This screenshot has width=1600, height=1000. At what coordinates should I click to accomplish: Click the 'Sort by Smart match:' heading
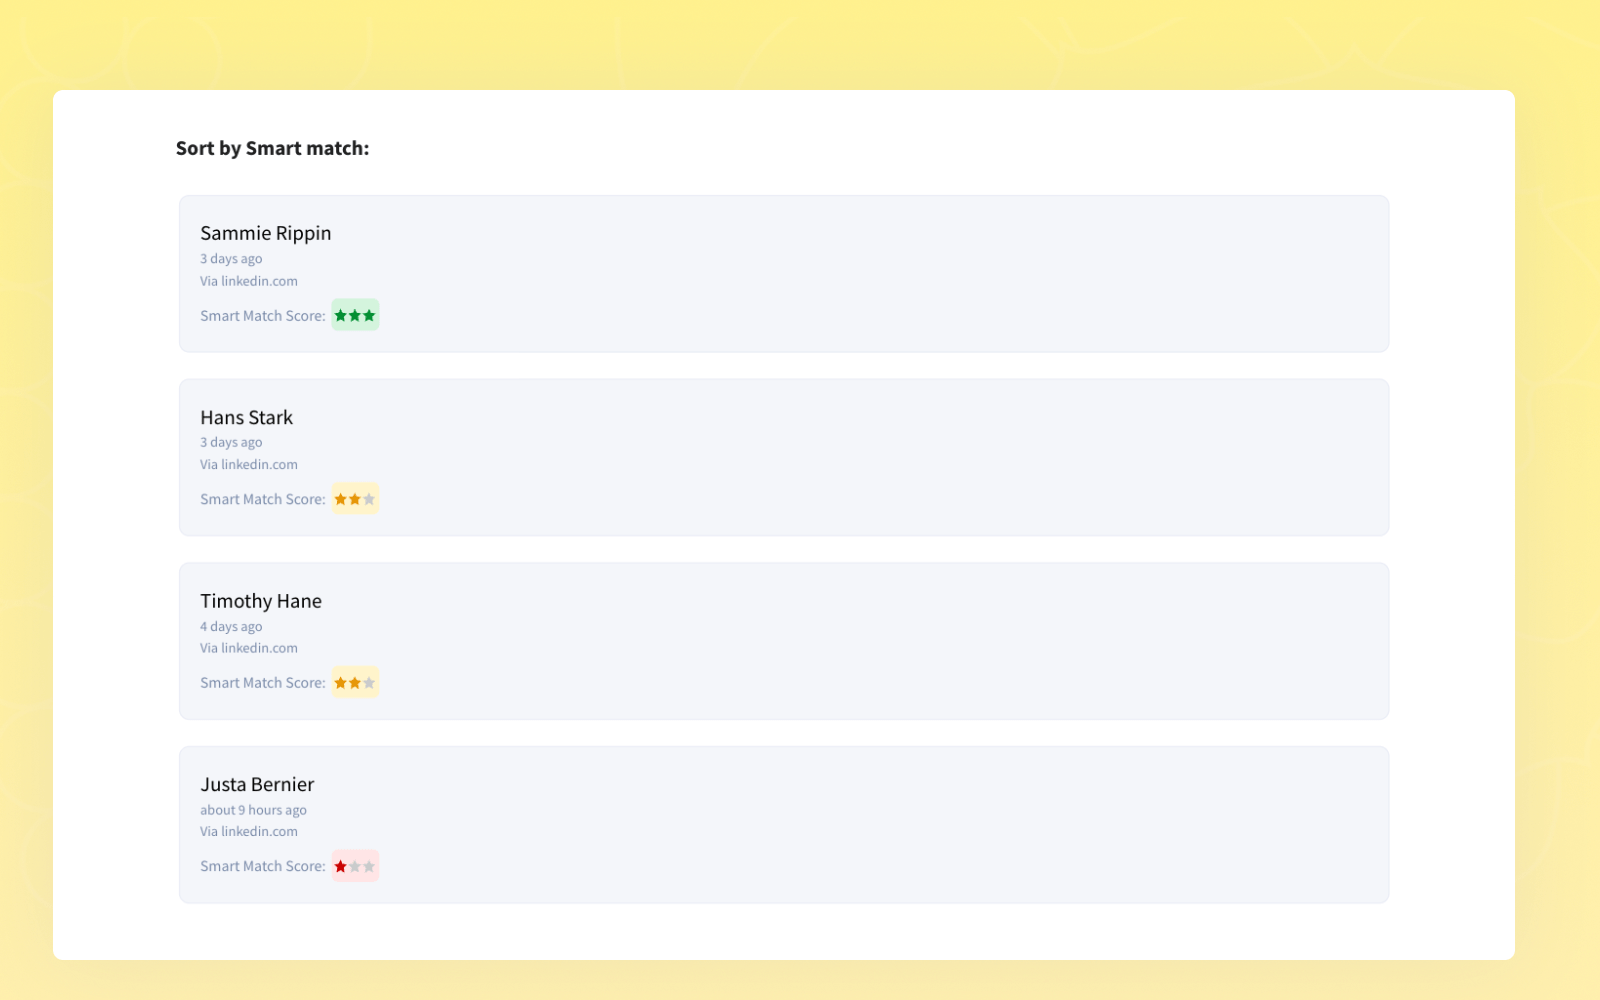tap(272, 148)
